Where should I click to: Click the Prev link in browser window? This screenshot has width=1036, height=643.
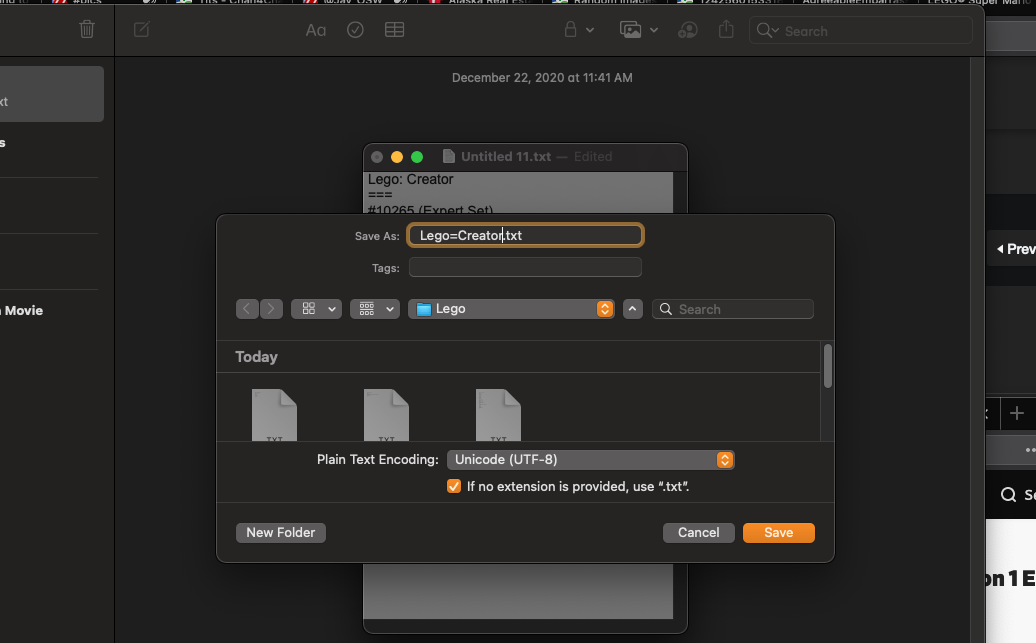click(1016, 249)
